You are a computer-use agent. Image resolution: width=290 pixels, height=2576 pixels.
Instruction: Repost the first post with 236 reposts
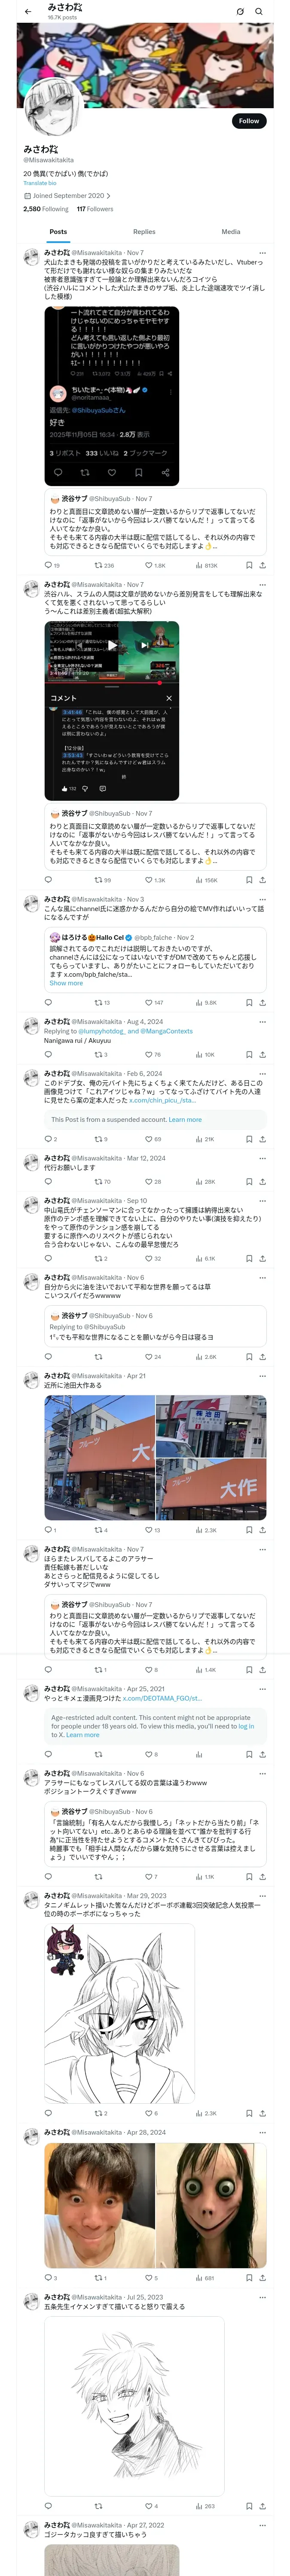104,565
